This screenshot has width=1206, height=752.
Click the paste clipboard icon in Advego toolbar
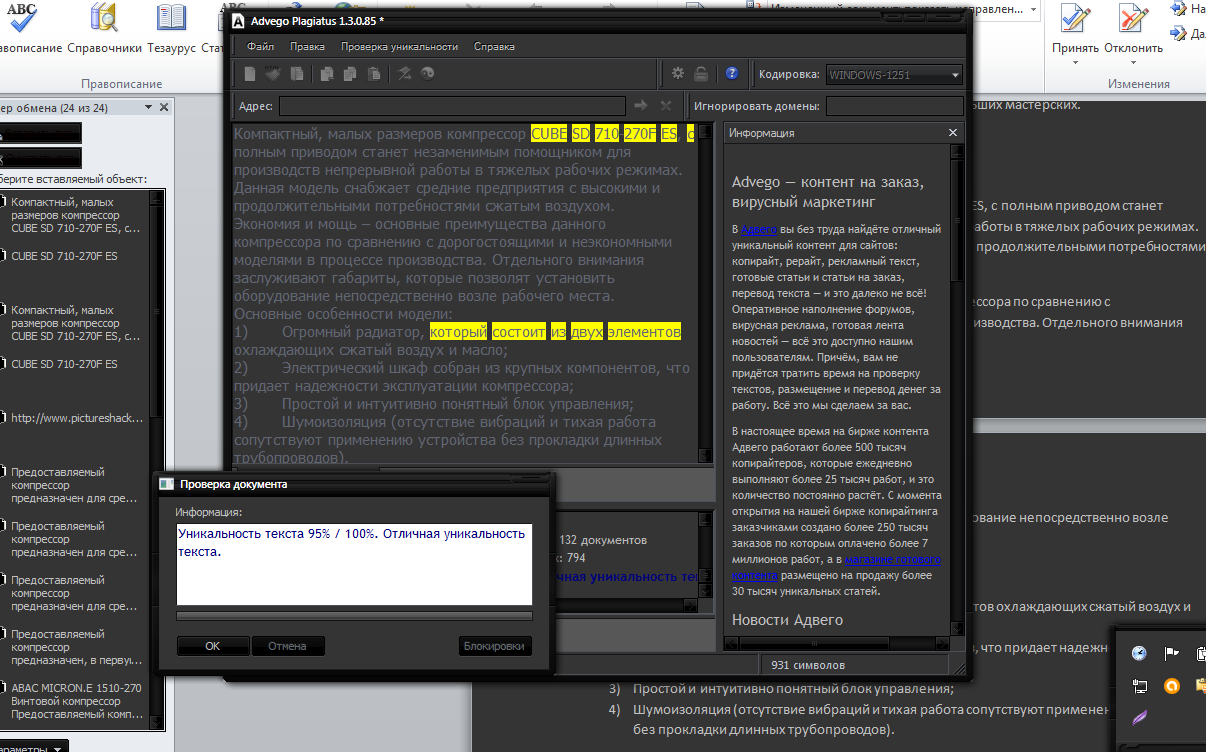click(x=373, y=73)
